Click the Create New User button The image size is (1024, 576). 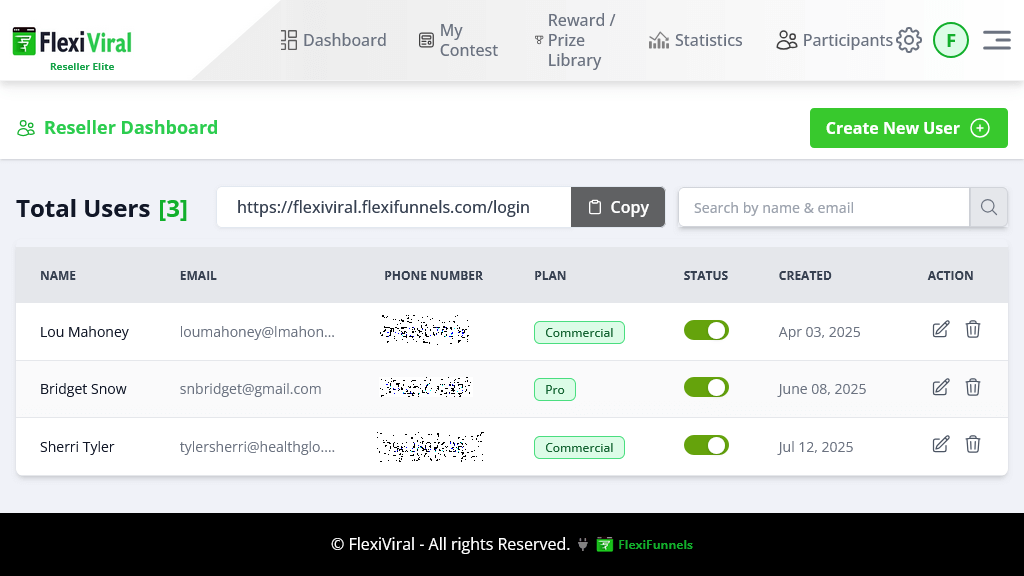[908, 128]
